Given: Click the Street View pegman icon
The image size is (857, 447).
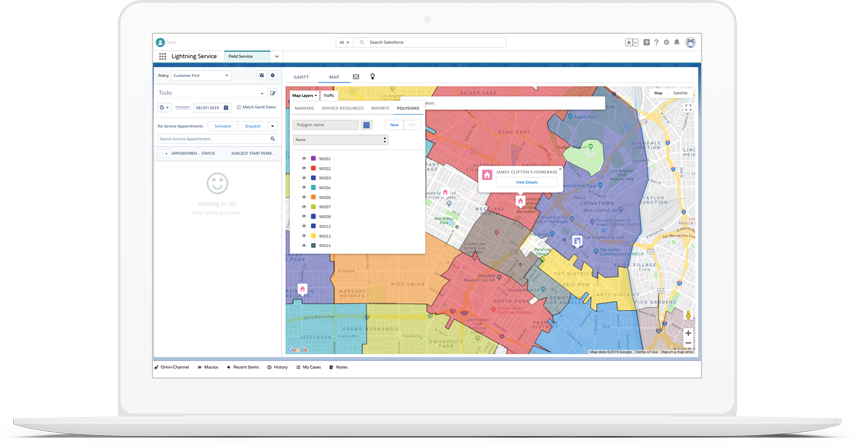Looking at the screenshot, I should [688, 315].
